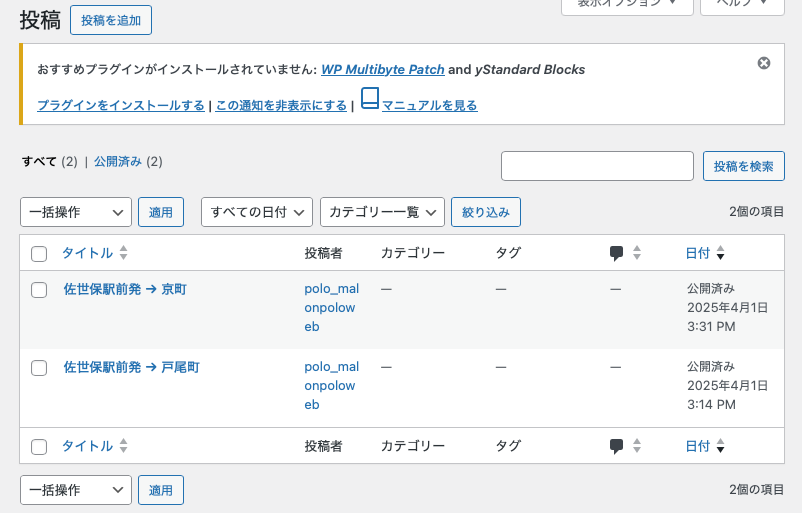
Task: Dismiss the plugin notice with the X icon
Action: tap(764, 63)
